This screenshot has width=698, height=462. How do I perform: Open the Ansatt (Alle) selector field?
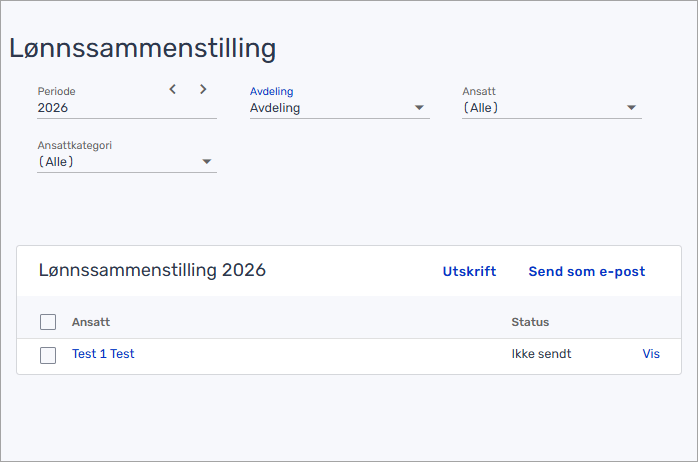pos(540,108)
